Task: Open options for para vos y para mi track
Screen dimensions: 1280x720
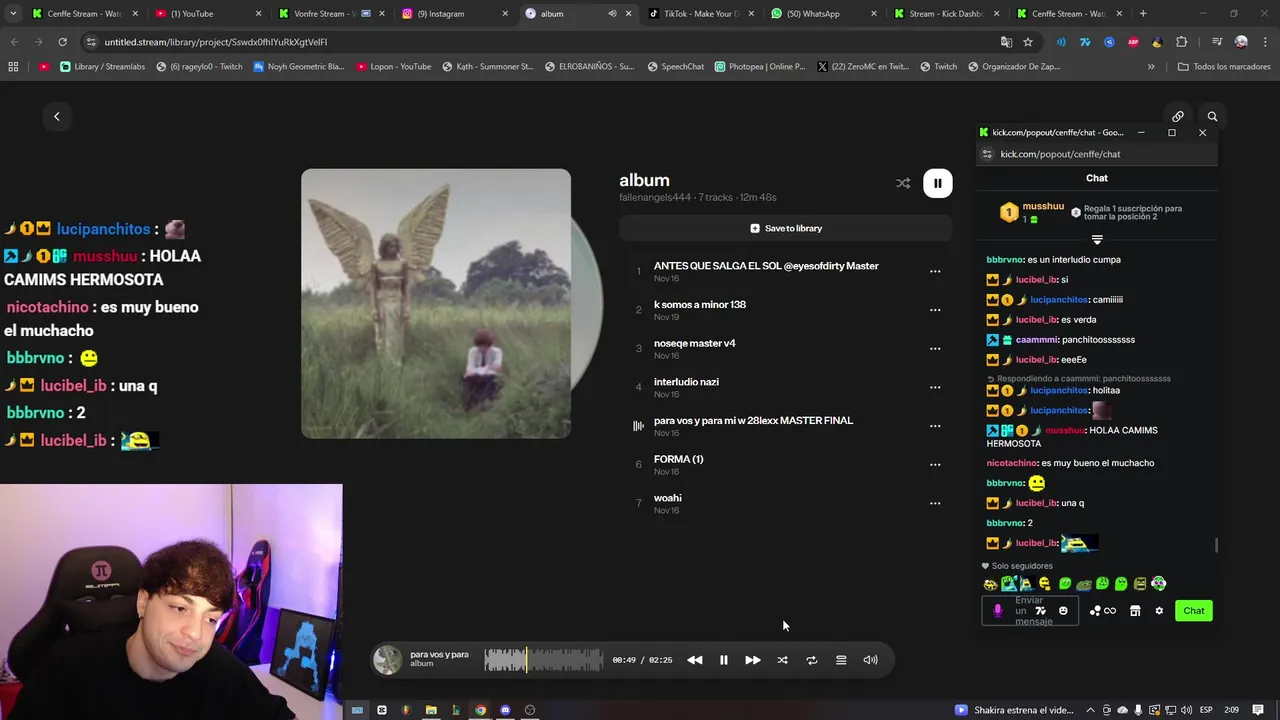Action: click(x=935, y=426)
